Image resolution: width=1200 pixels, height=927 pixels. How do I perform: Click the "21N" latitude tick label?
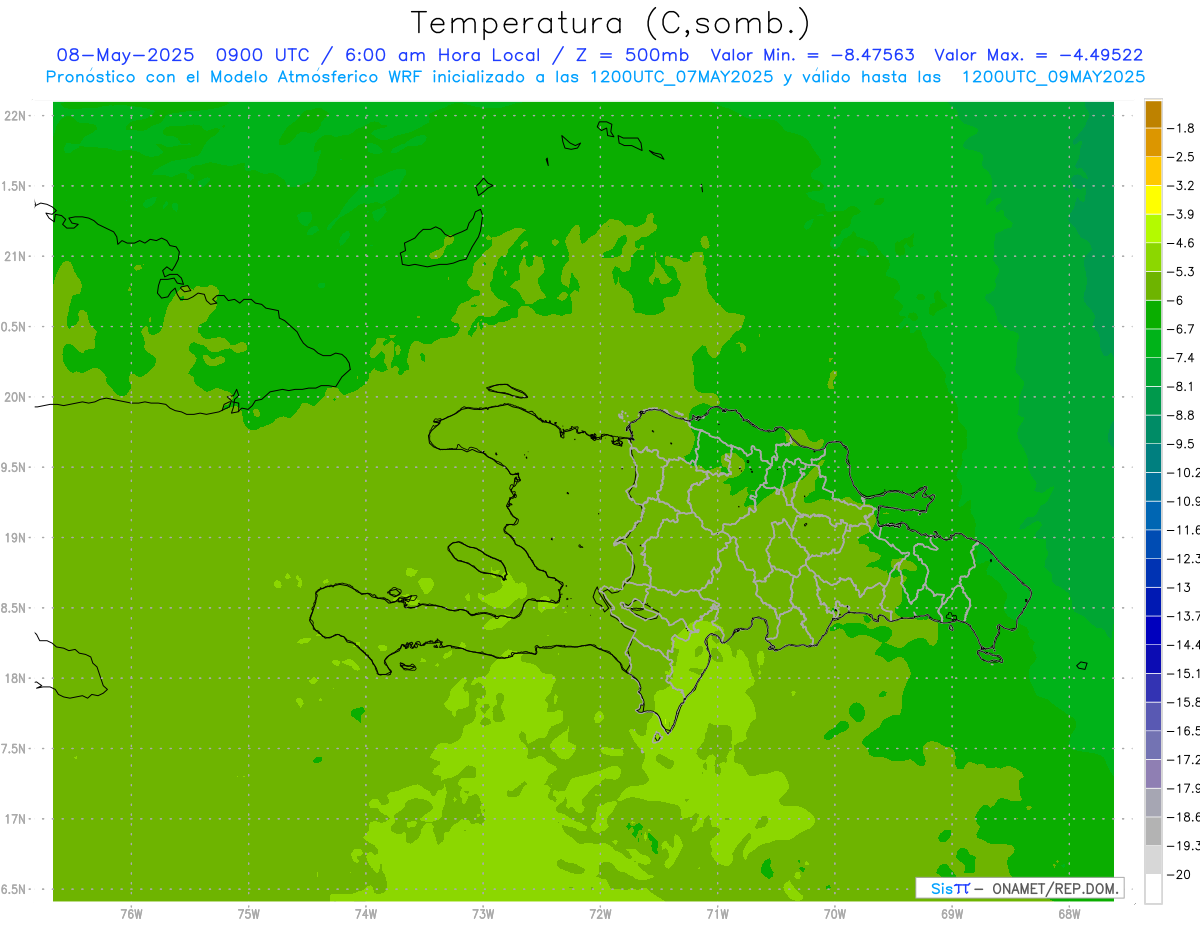(14, 256)
